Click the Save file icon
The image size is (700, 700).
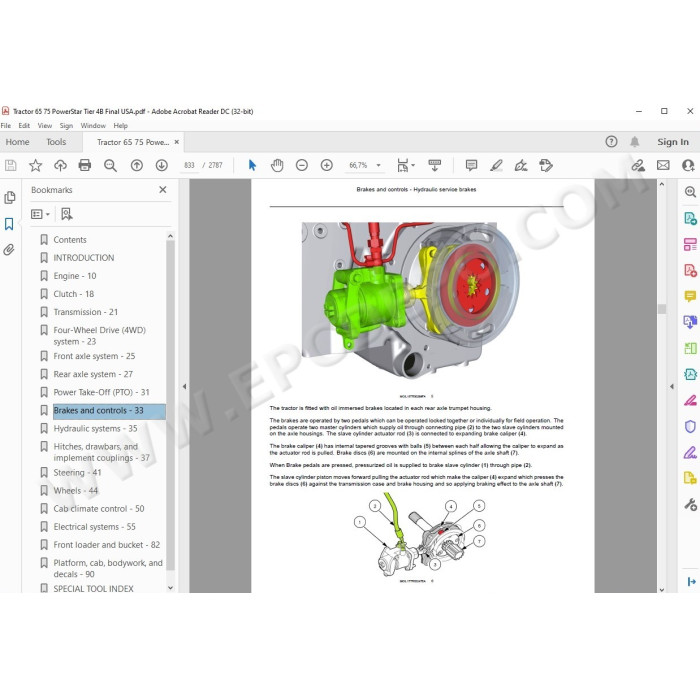[x=10, y=166]
